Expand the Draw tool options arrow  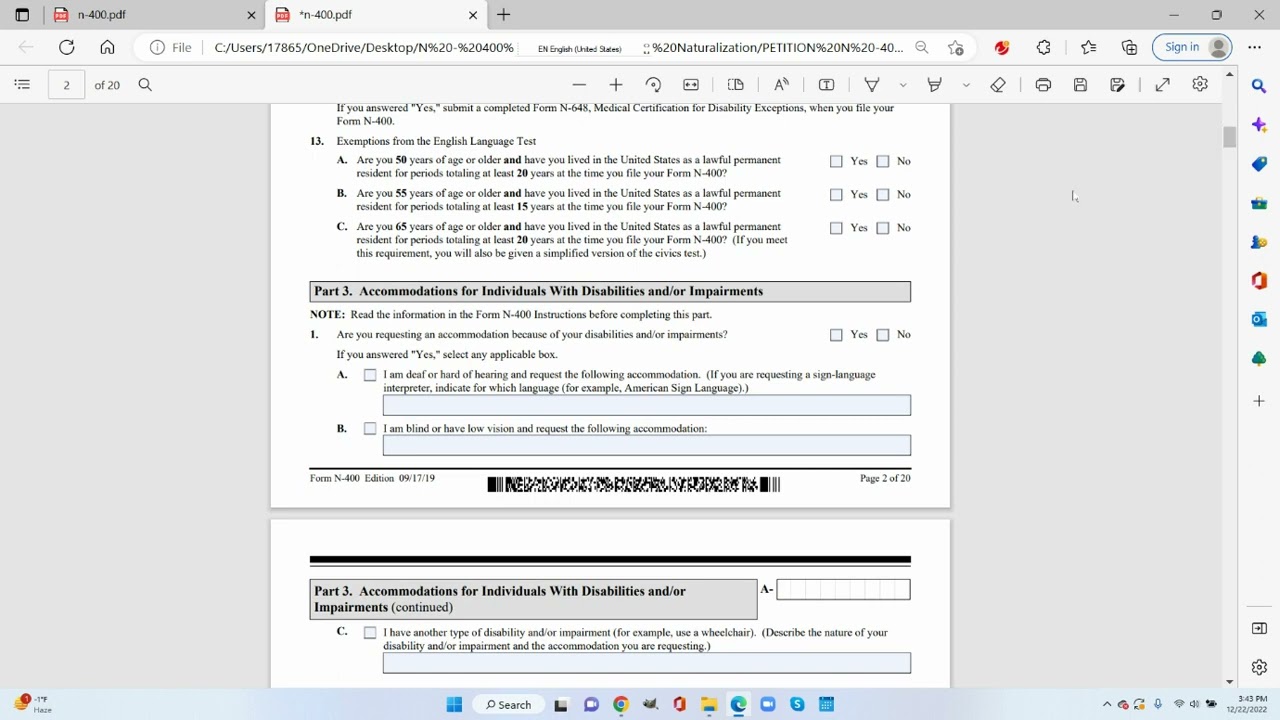903,85
